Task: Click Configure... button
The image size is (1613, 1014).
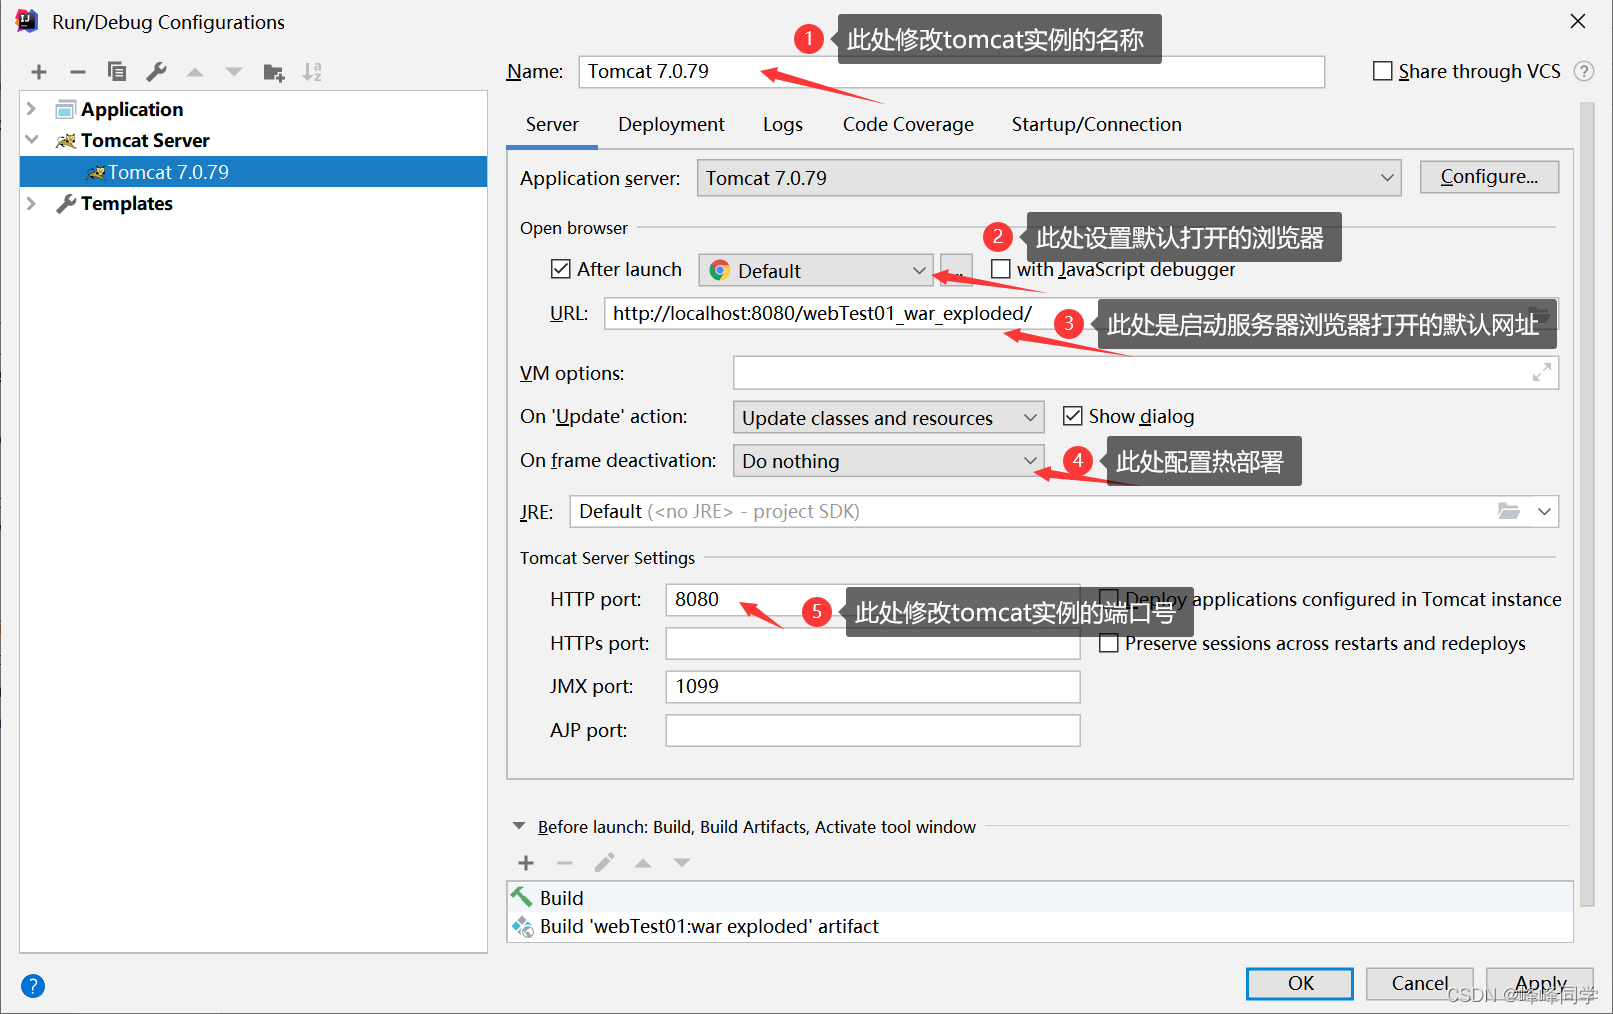Action: [x=1489, y=177]
